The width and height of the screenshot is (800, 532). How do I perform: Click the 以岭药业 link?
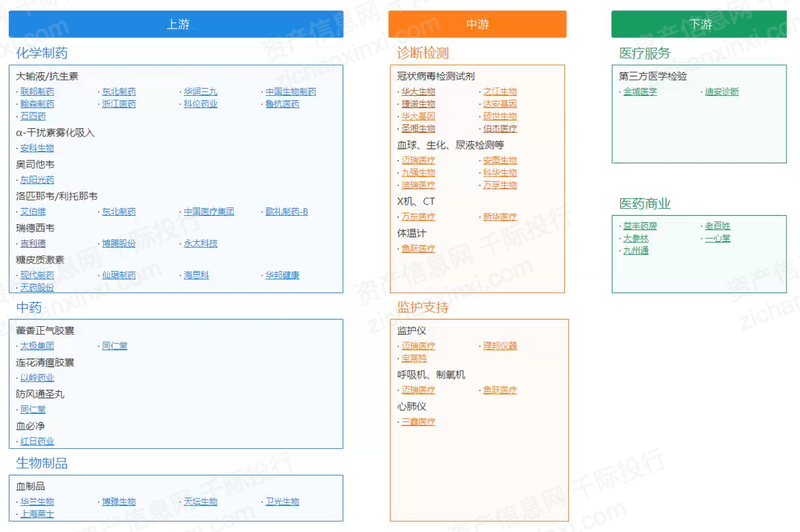point(37,377)
